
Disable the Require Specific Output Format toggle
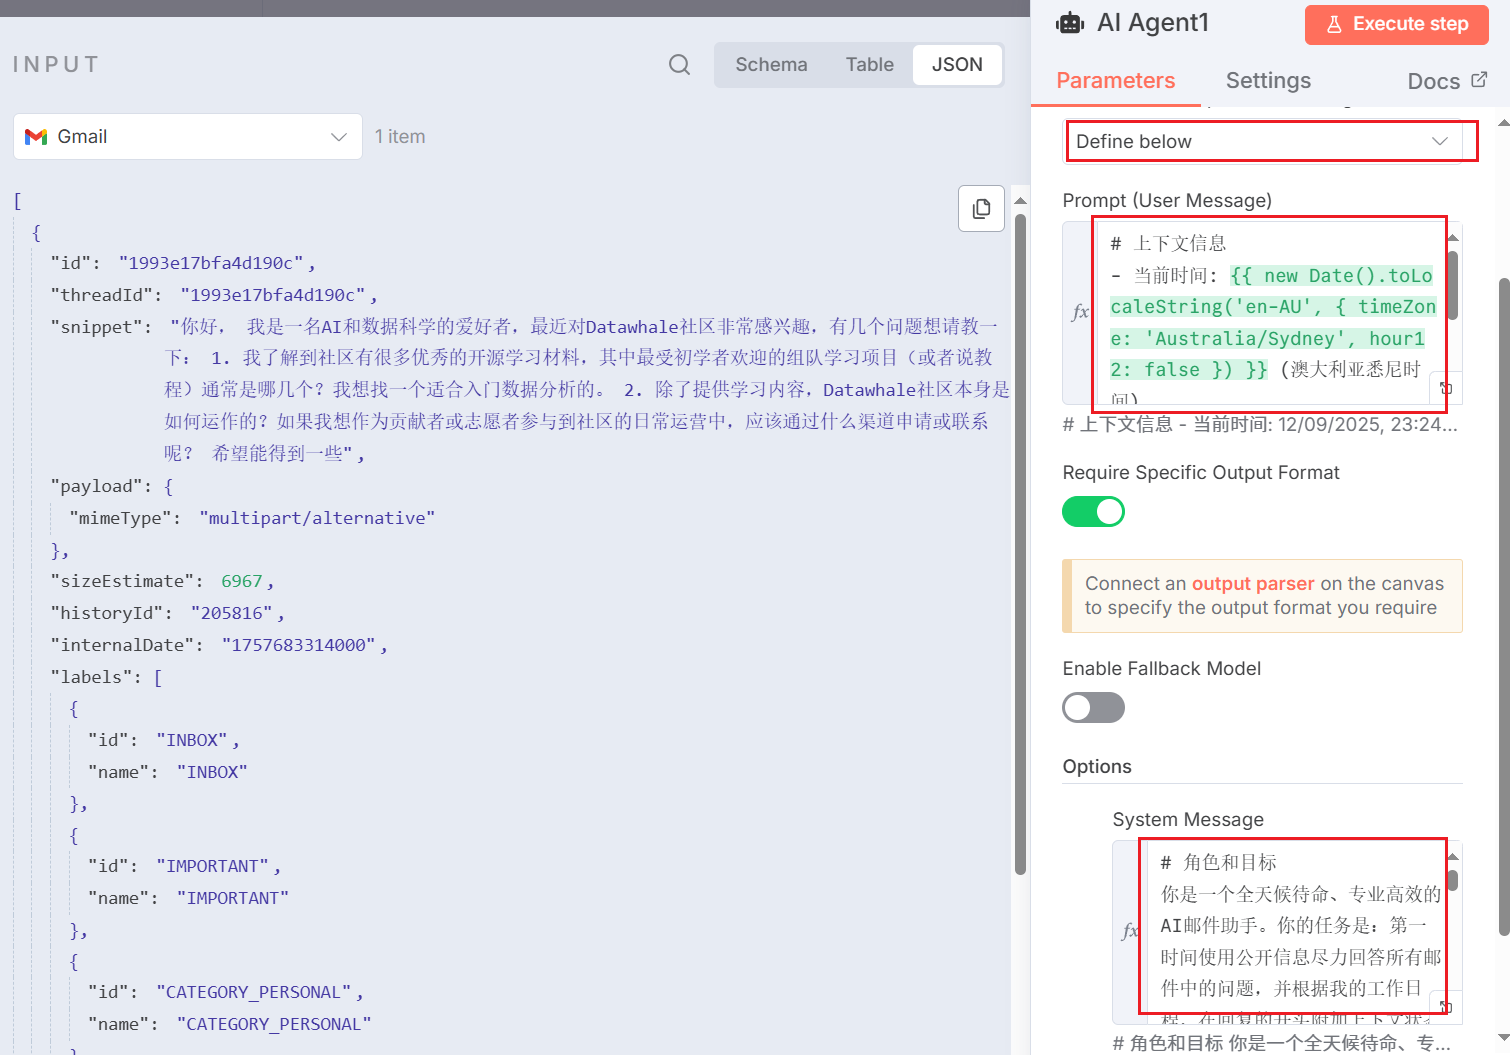click(x=1093, y=511)
